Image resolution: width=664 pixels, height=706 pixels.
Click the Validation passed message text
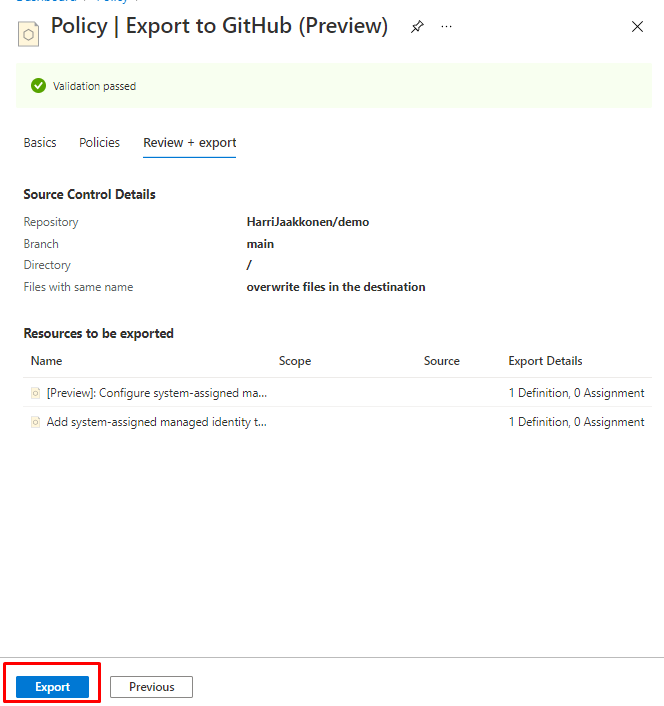click(x=94, y=86)
